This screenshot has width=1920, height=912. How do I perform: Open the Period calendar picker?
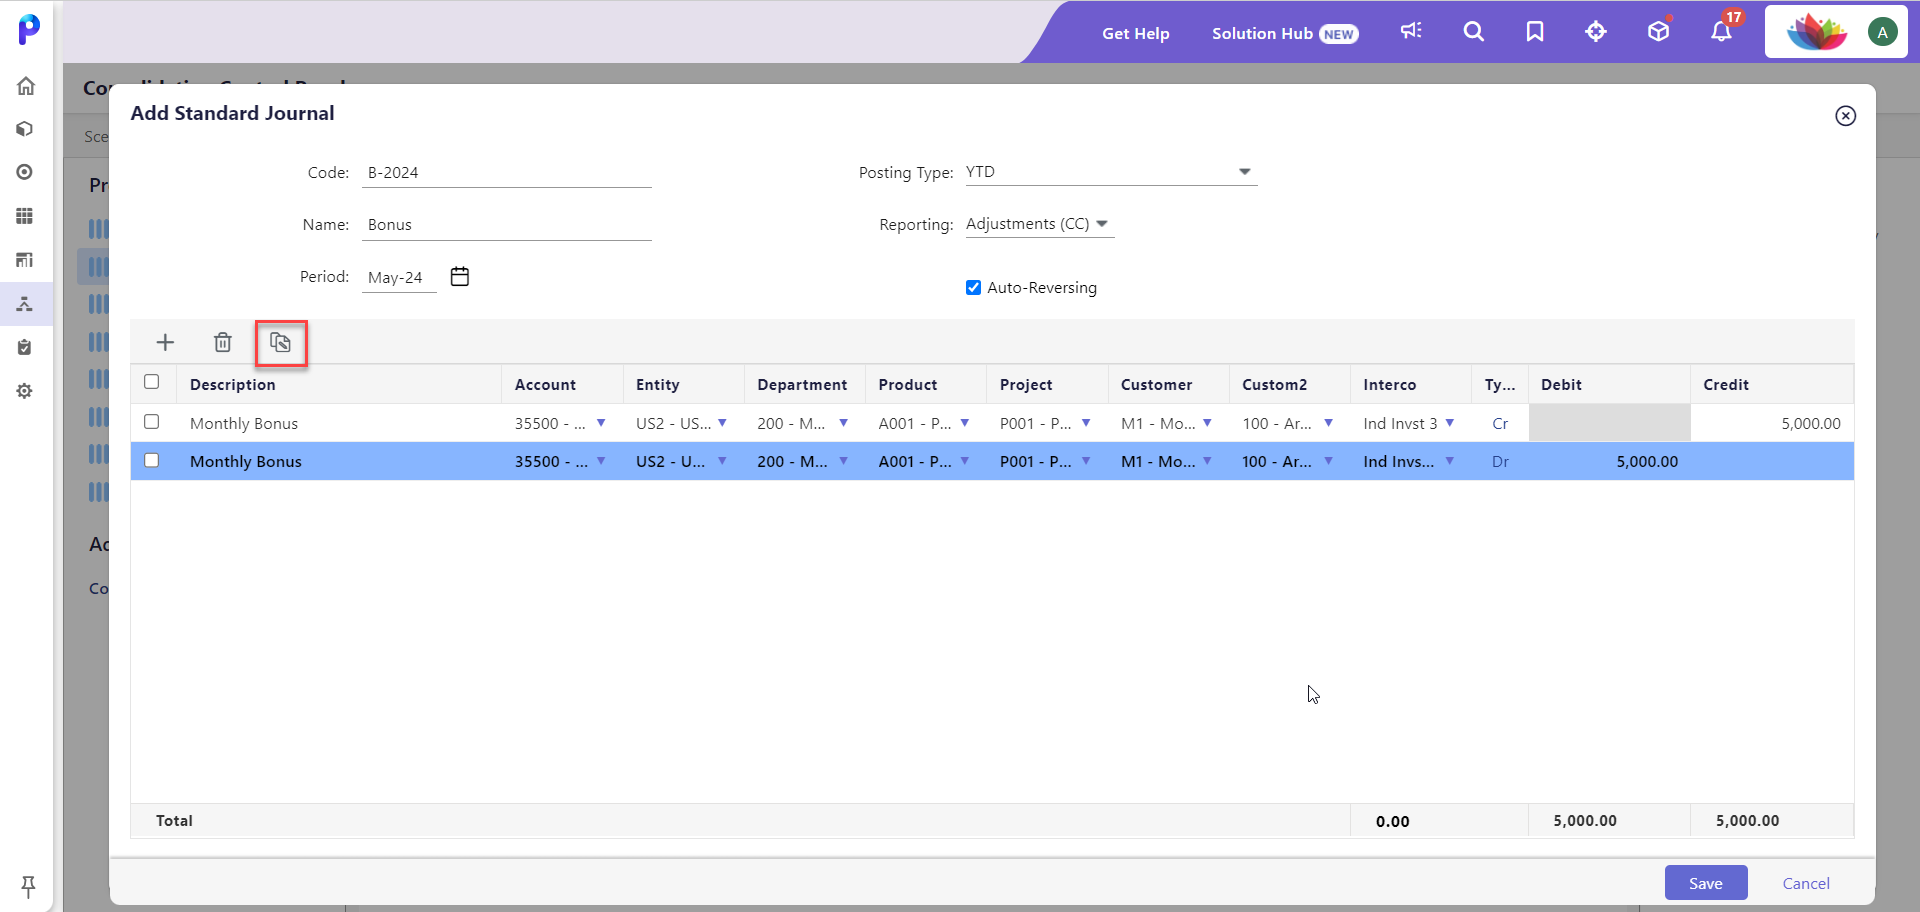460,277
